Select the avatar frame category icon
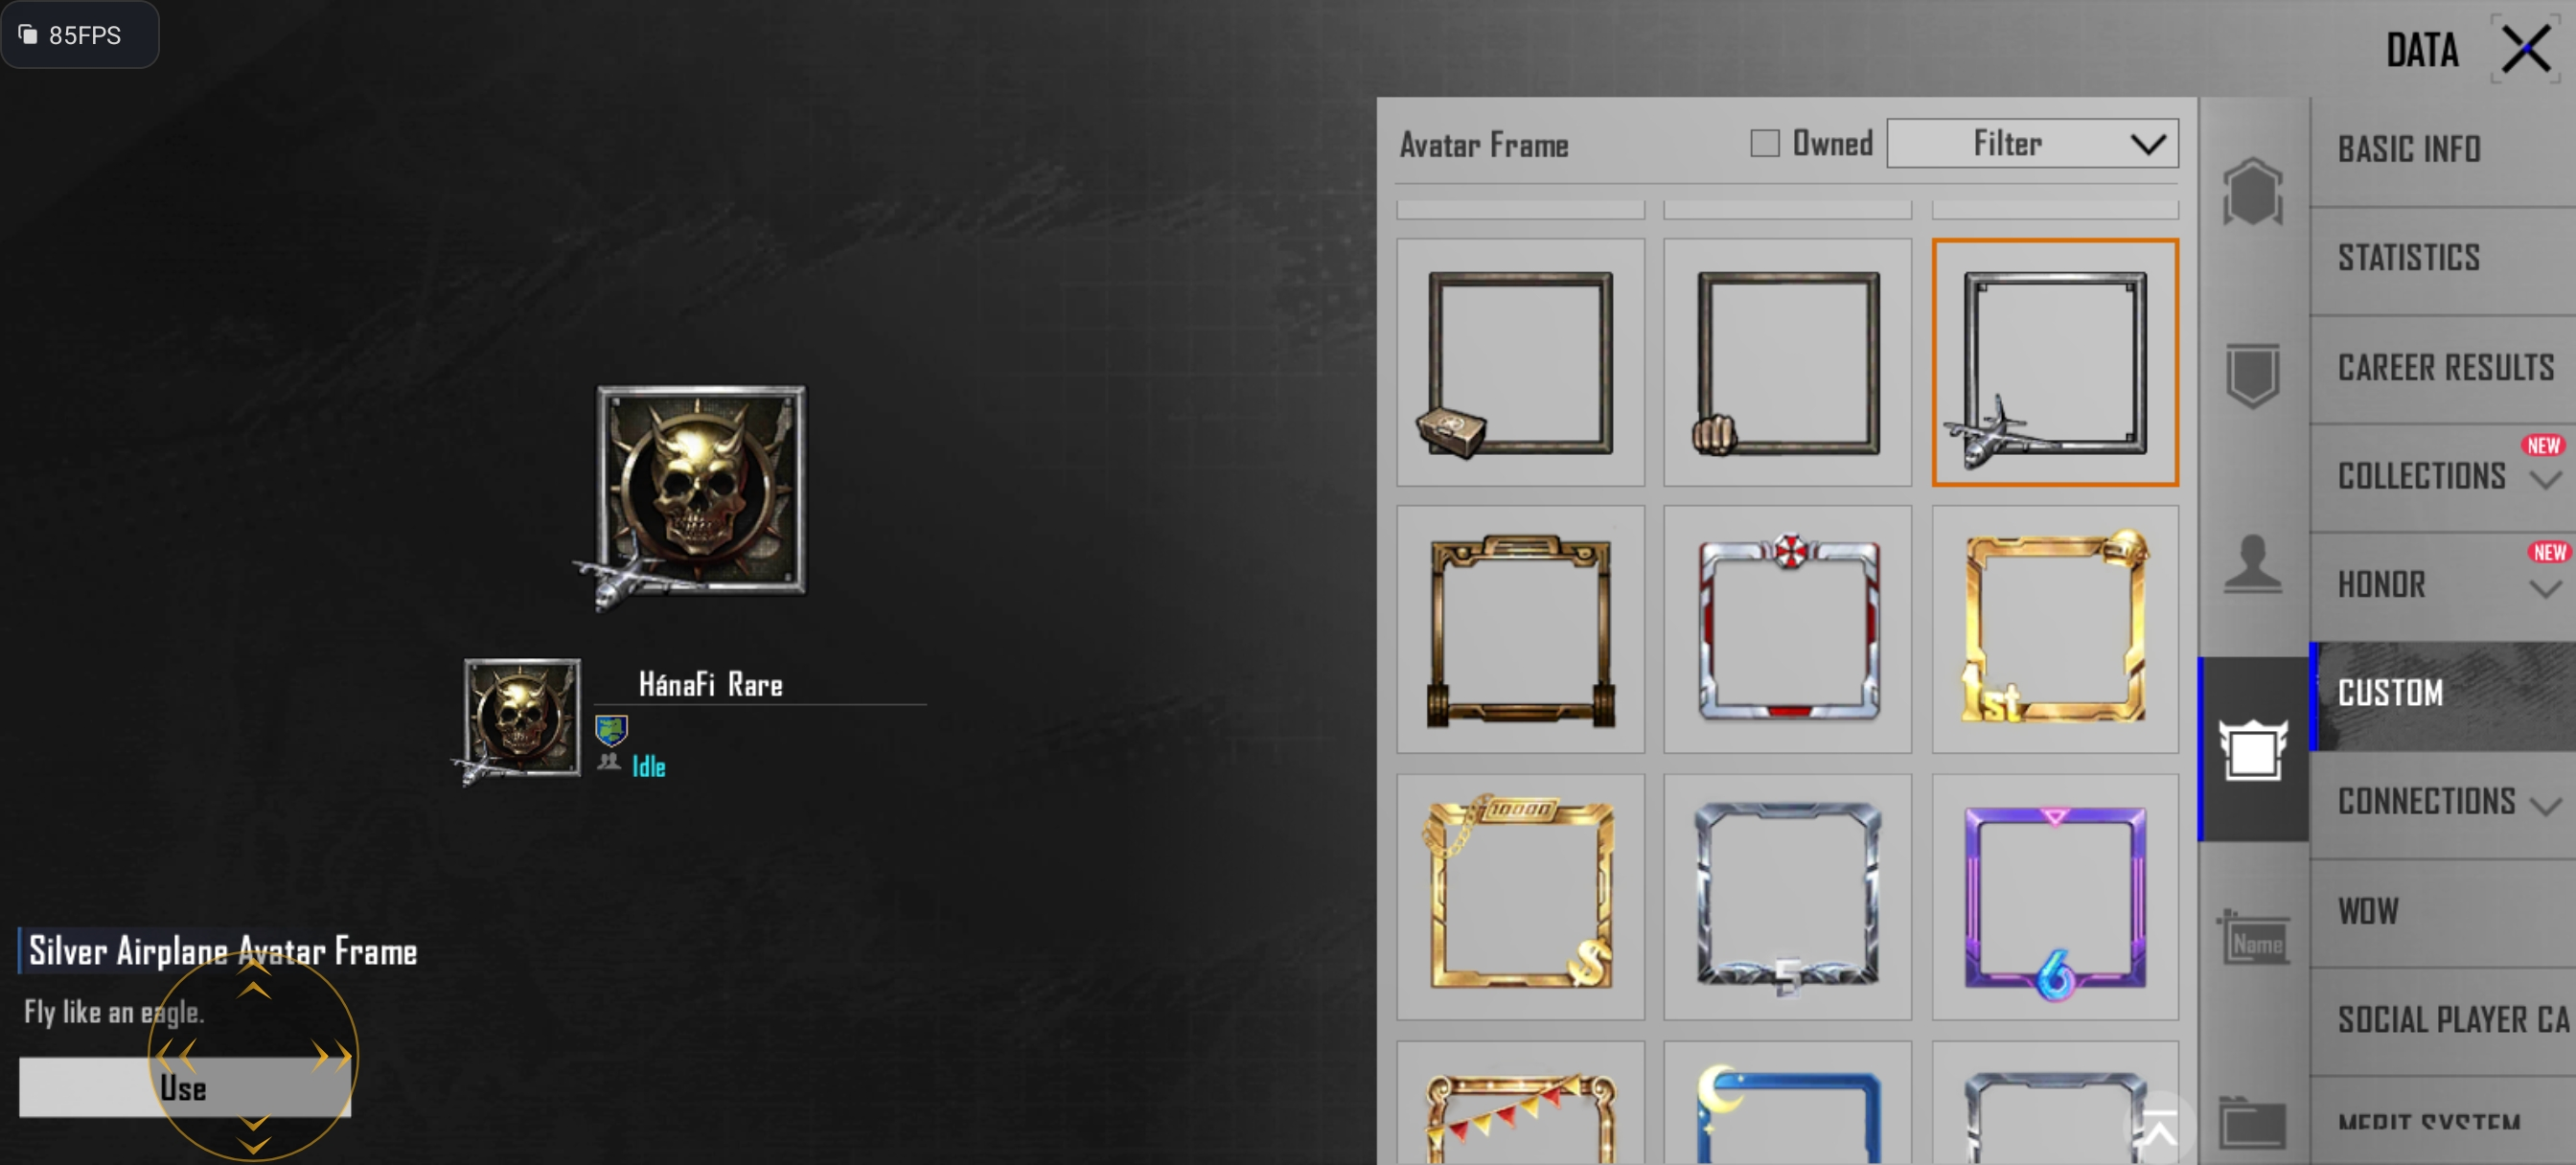Viewport: 2576px width, 1165px height. (x=2253, y=749)
